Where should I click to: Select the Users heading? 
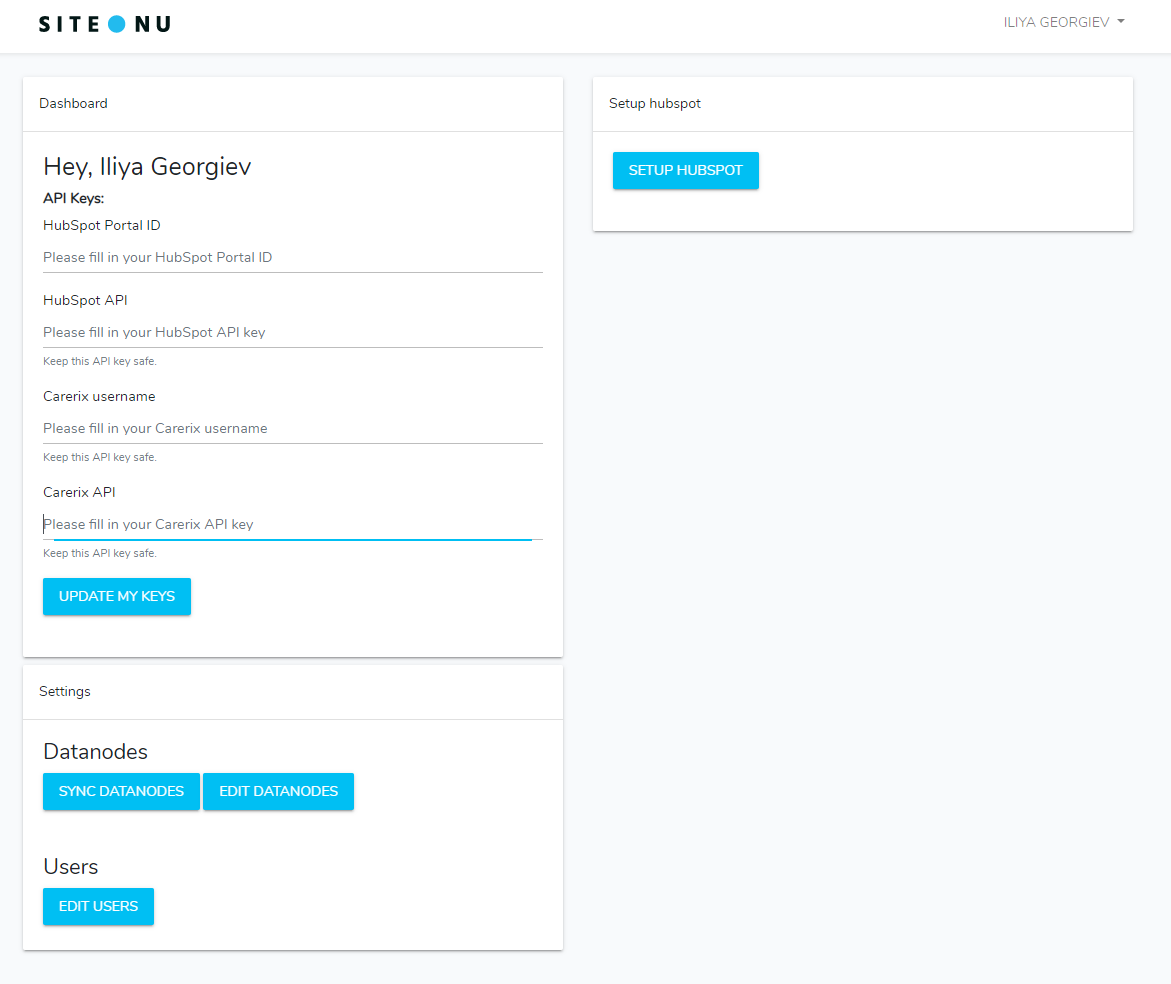(x=71, y=867)
